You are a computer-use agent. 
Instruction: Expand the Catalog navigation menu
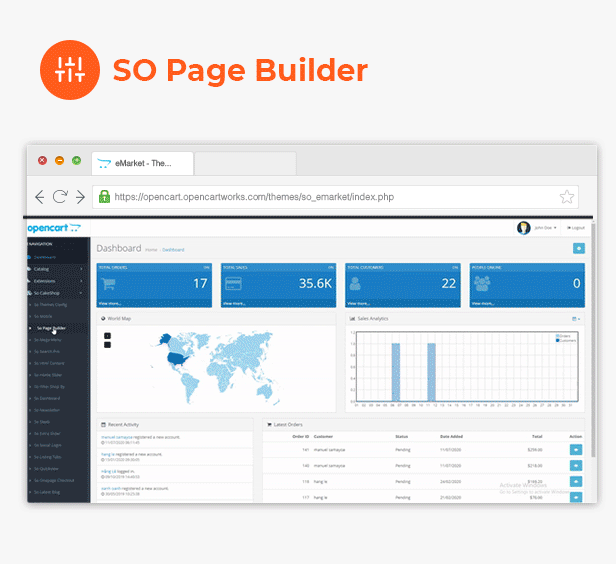55,269
